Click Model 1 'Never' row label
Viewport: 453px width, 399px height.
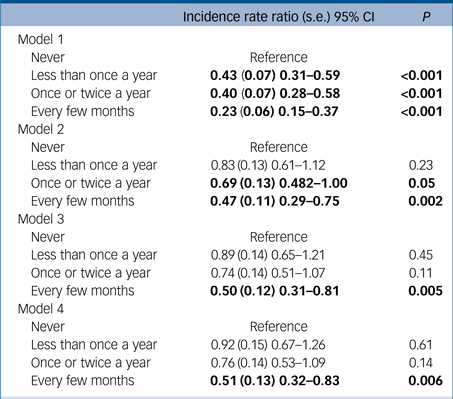pyautogui.click(x=48, y=57)
